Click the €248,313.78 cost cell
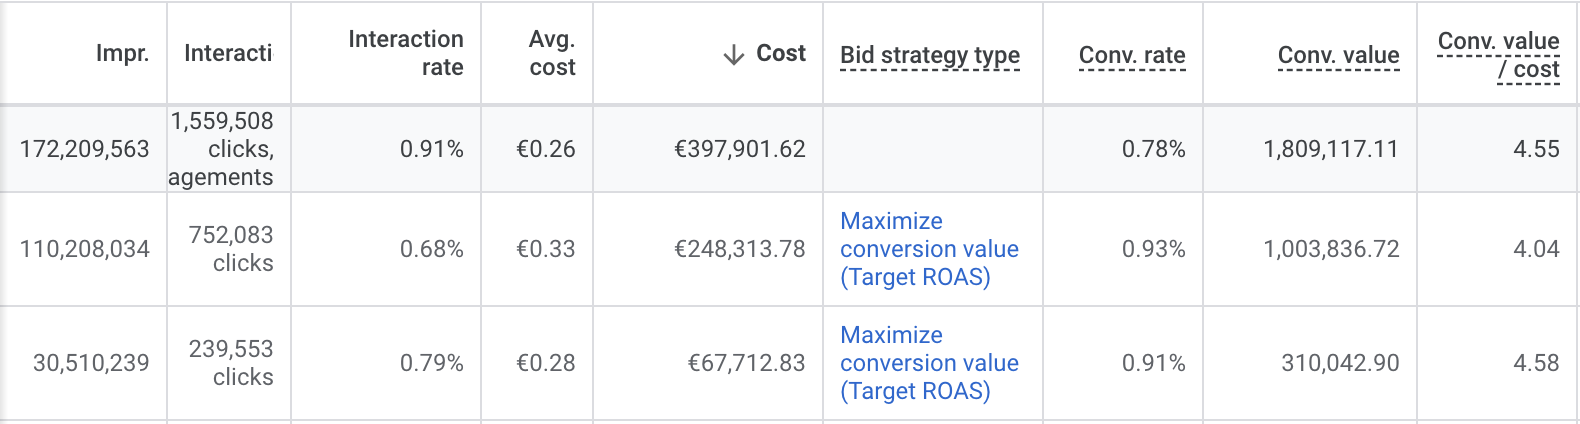 click(x=739, y=249)
